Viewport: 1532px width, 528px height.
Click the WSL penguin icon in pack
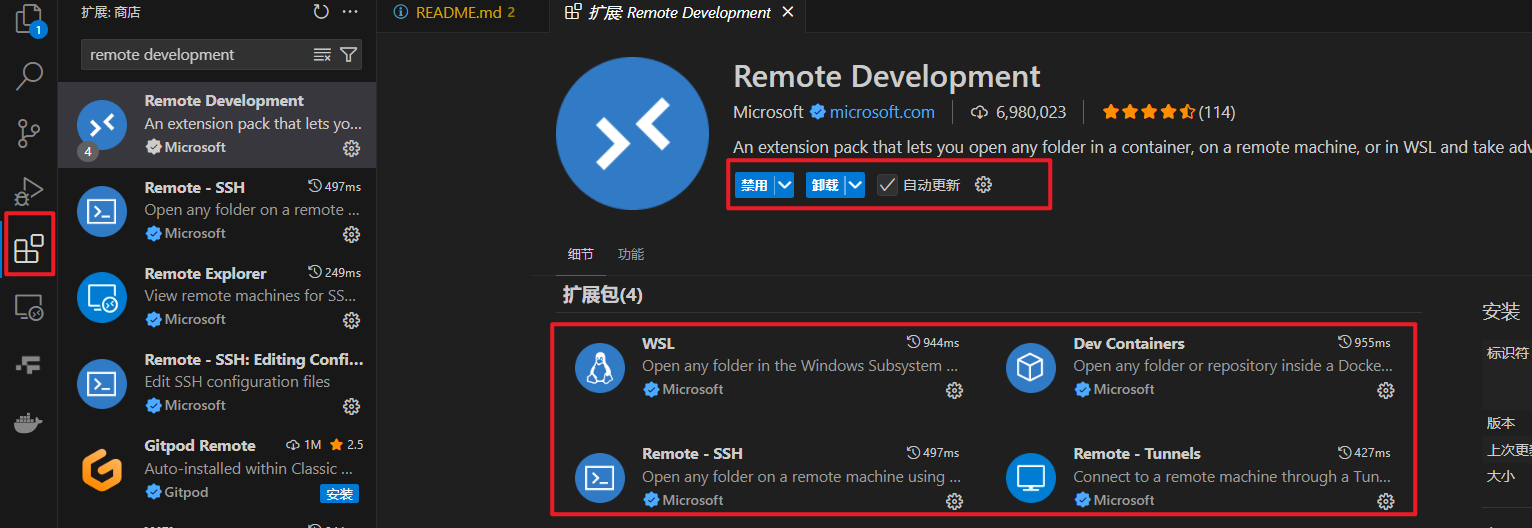[599, 367]
